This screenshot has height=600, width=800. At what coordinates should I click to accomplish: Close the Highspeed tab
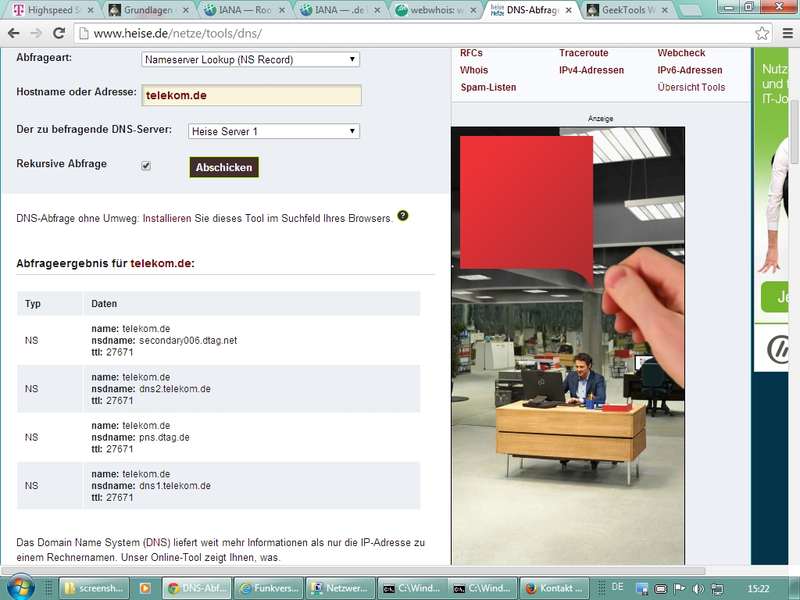[90, 10]
